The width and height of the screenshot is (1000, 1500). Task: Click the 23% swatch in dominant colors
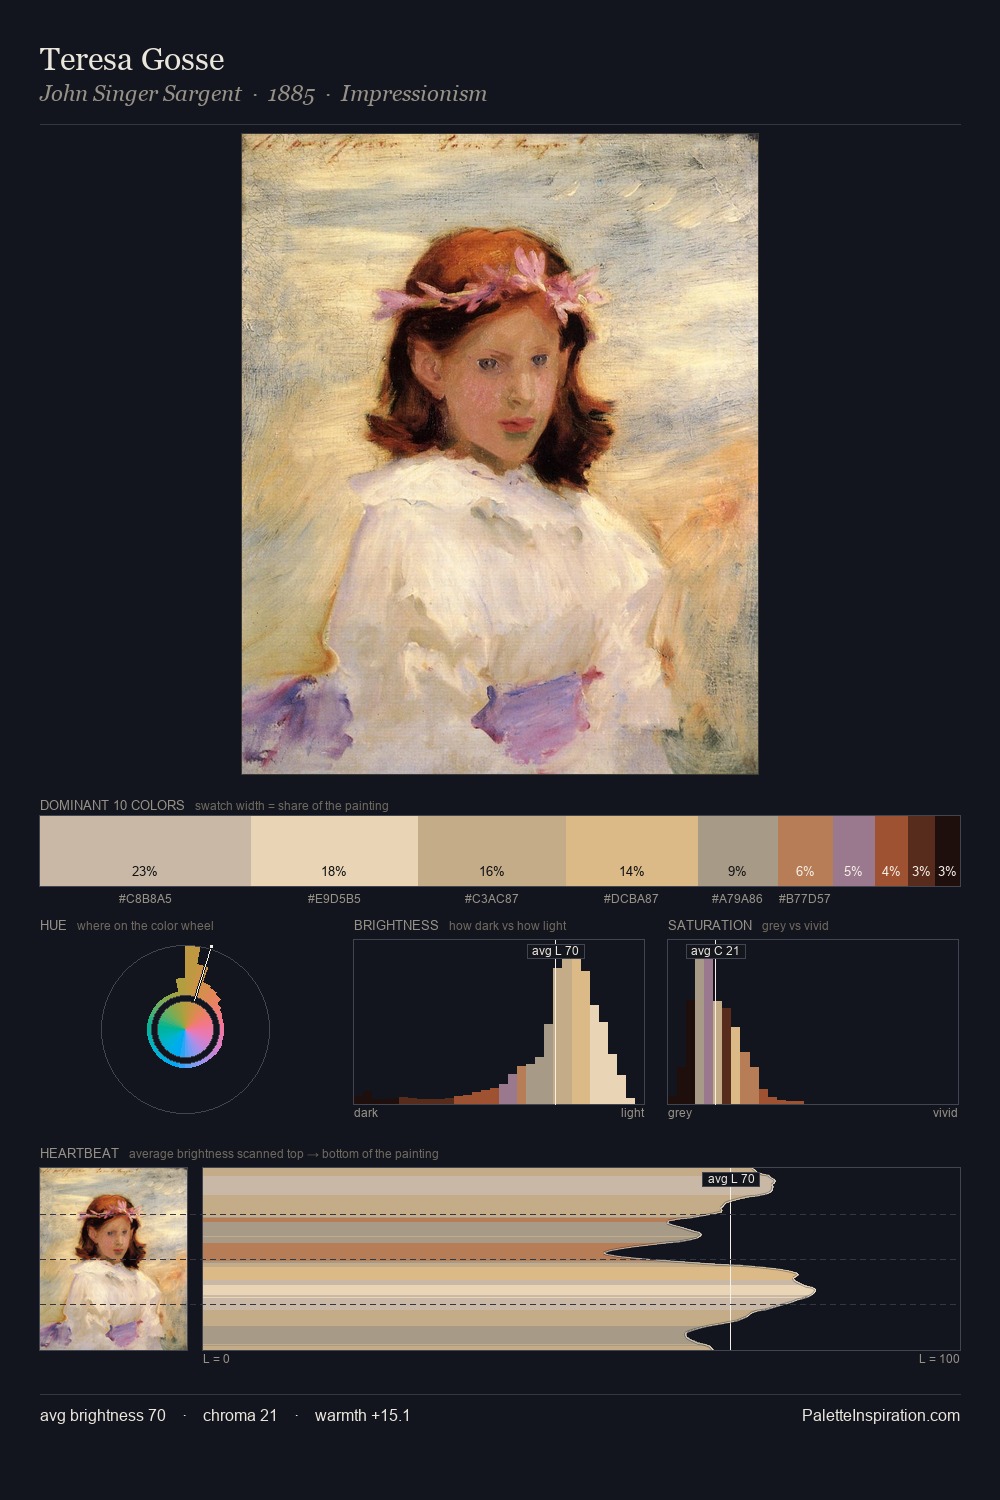click(x=145, y=851)
